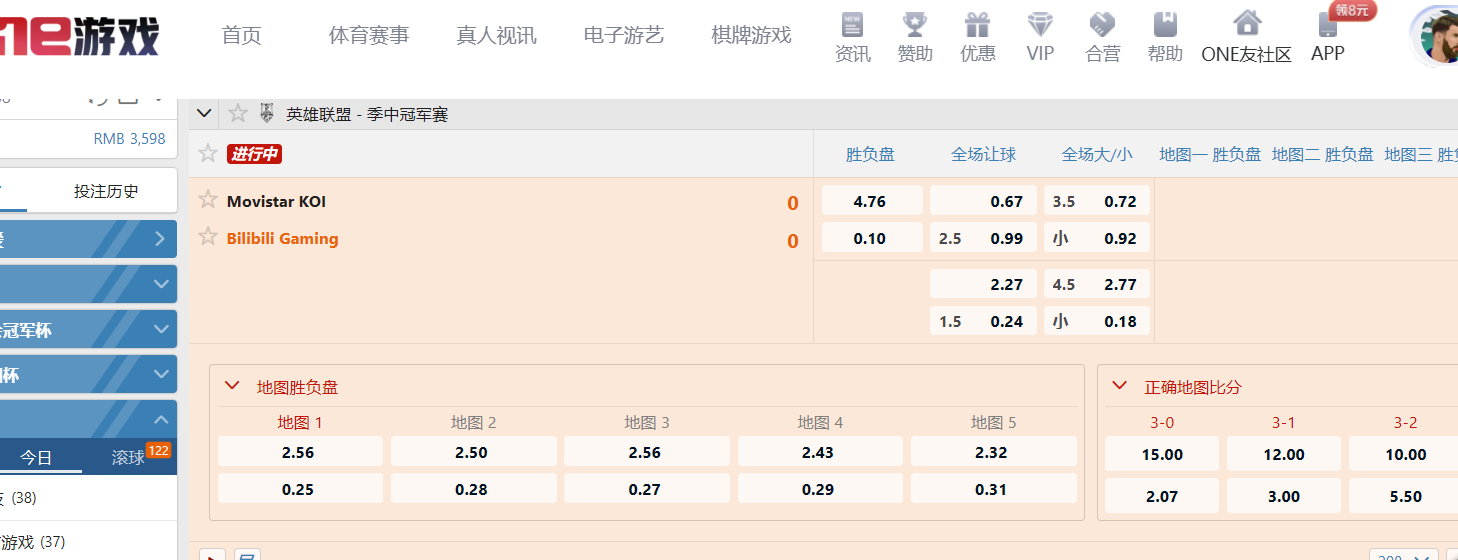The image size is (1458, 560).
Task: Select 地图 5 odds 0.31
Action: (x=993, y=489)
